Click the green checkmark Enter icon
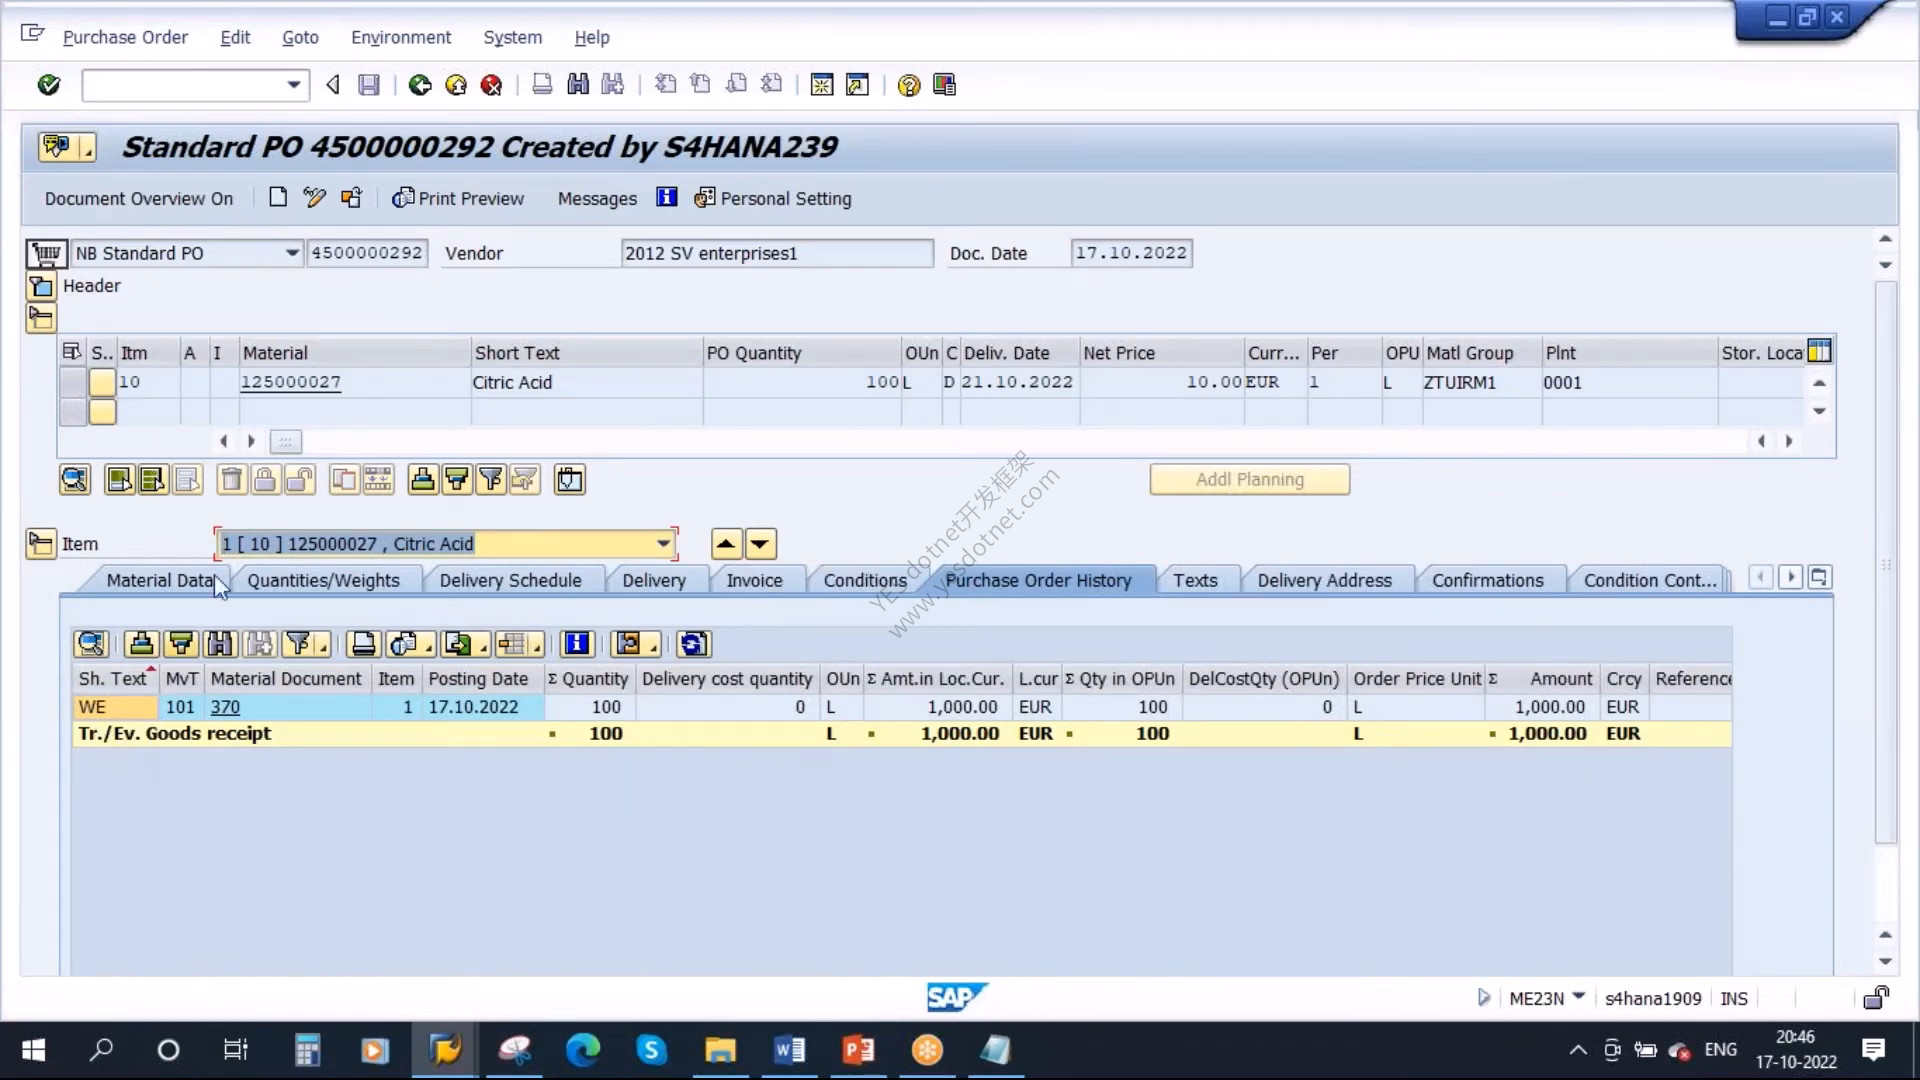1920x1080 pixels. [x=48, y=85]
